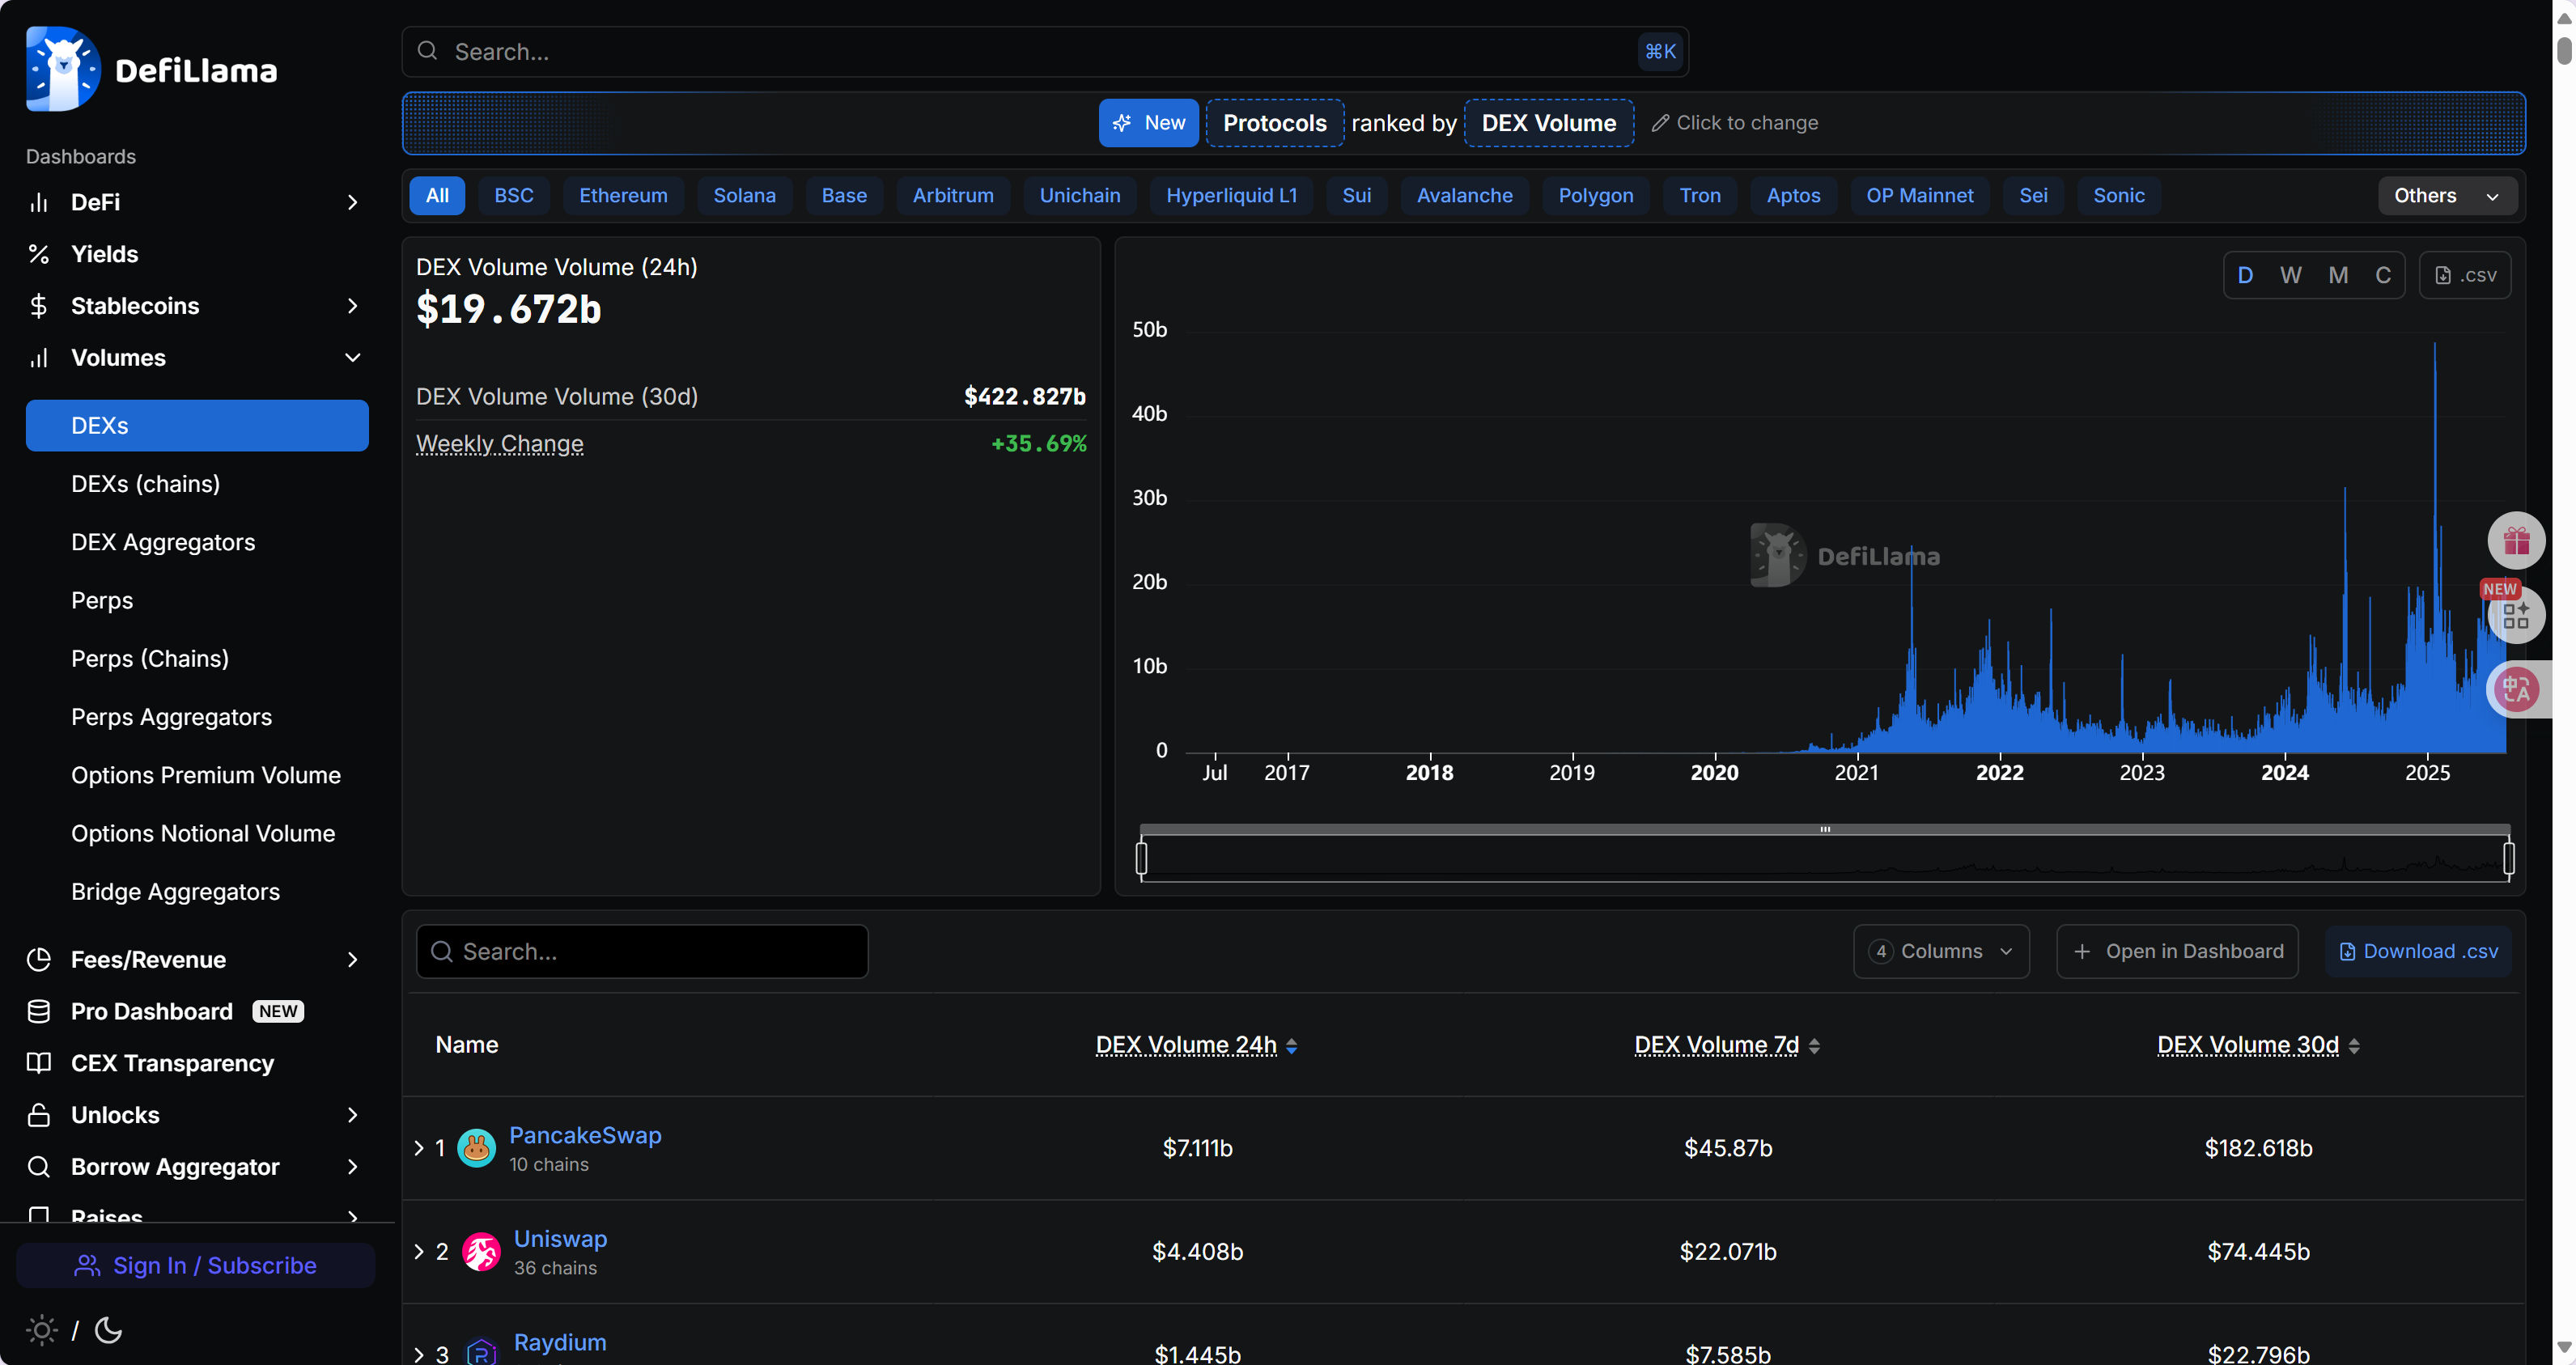Click the table search magnifier icon
The image size is (2576, 1365).
pyautogui.click(x=441, y=951)
